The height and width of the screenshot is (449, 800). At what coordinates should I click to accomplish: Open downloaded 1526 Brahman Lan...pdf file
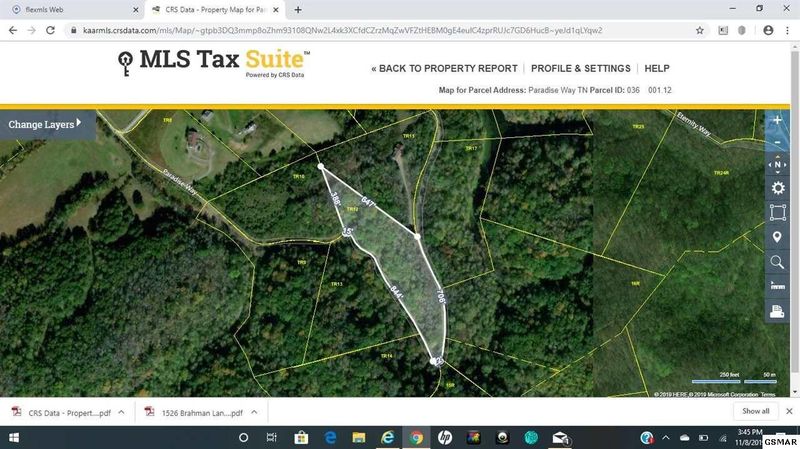point(194,412)
